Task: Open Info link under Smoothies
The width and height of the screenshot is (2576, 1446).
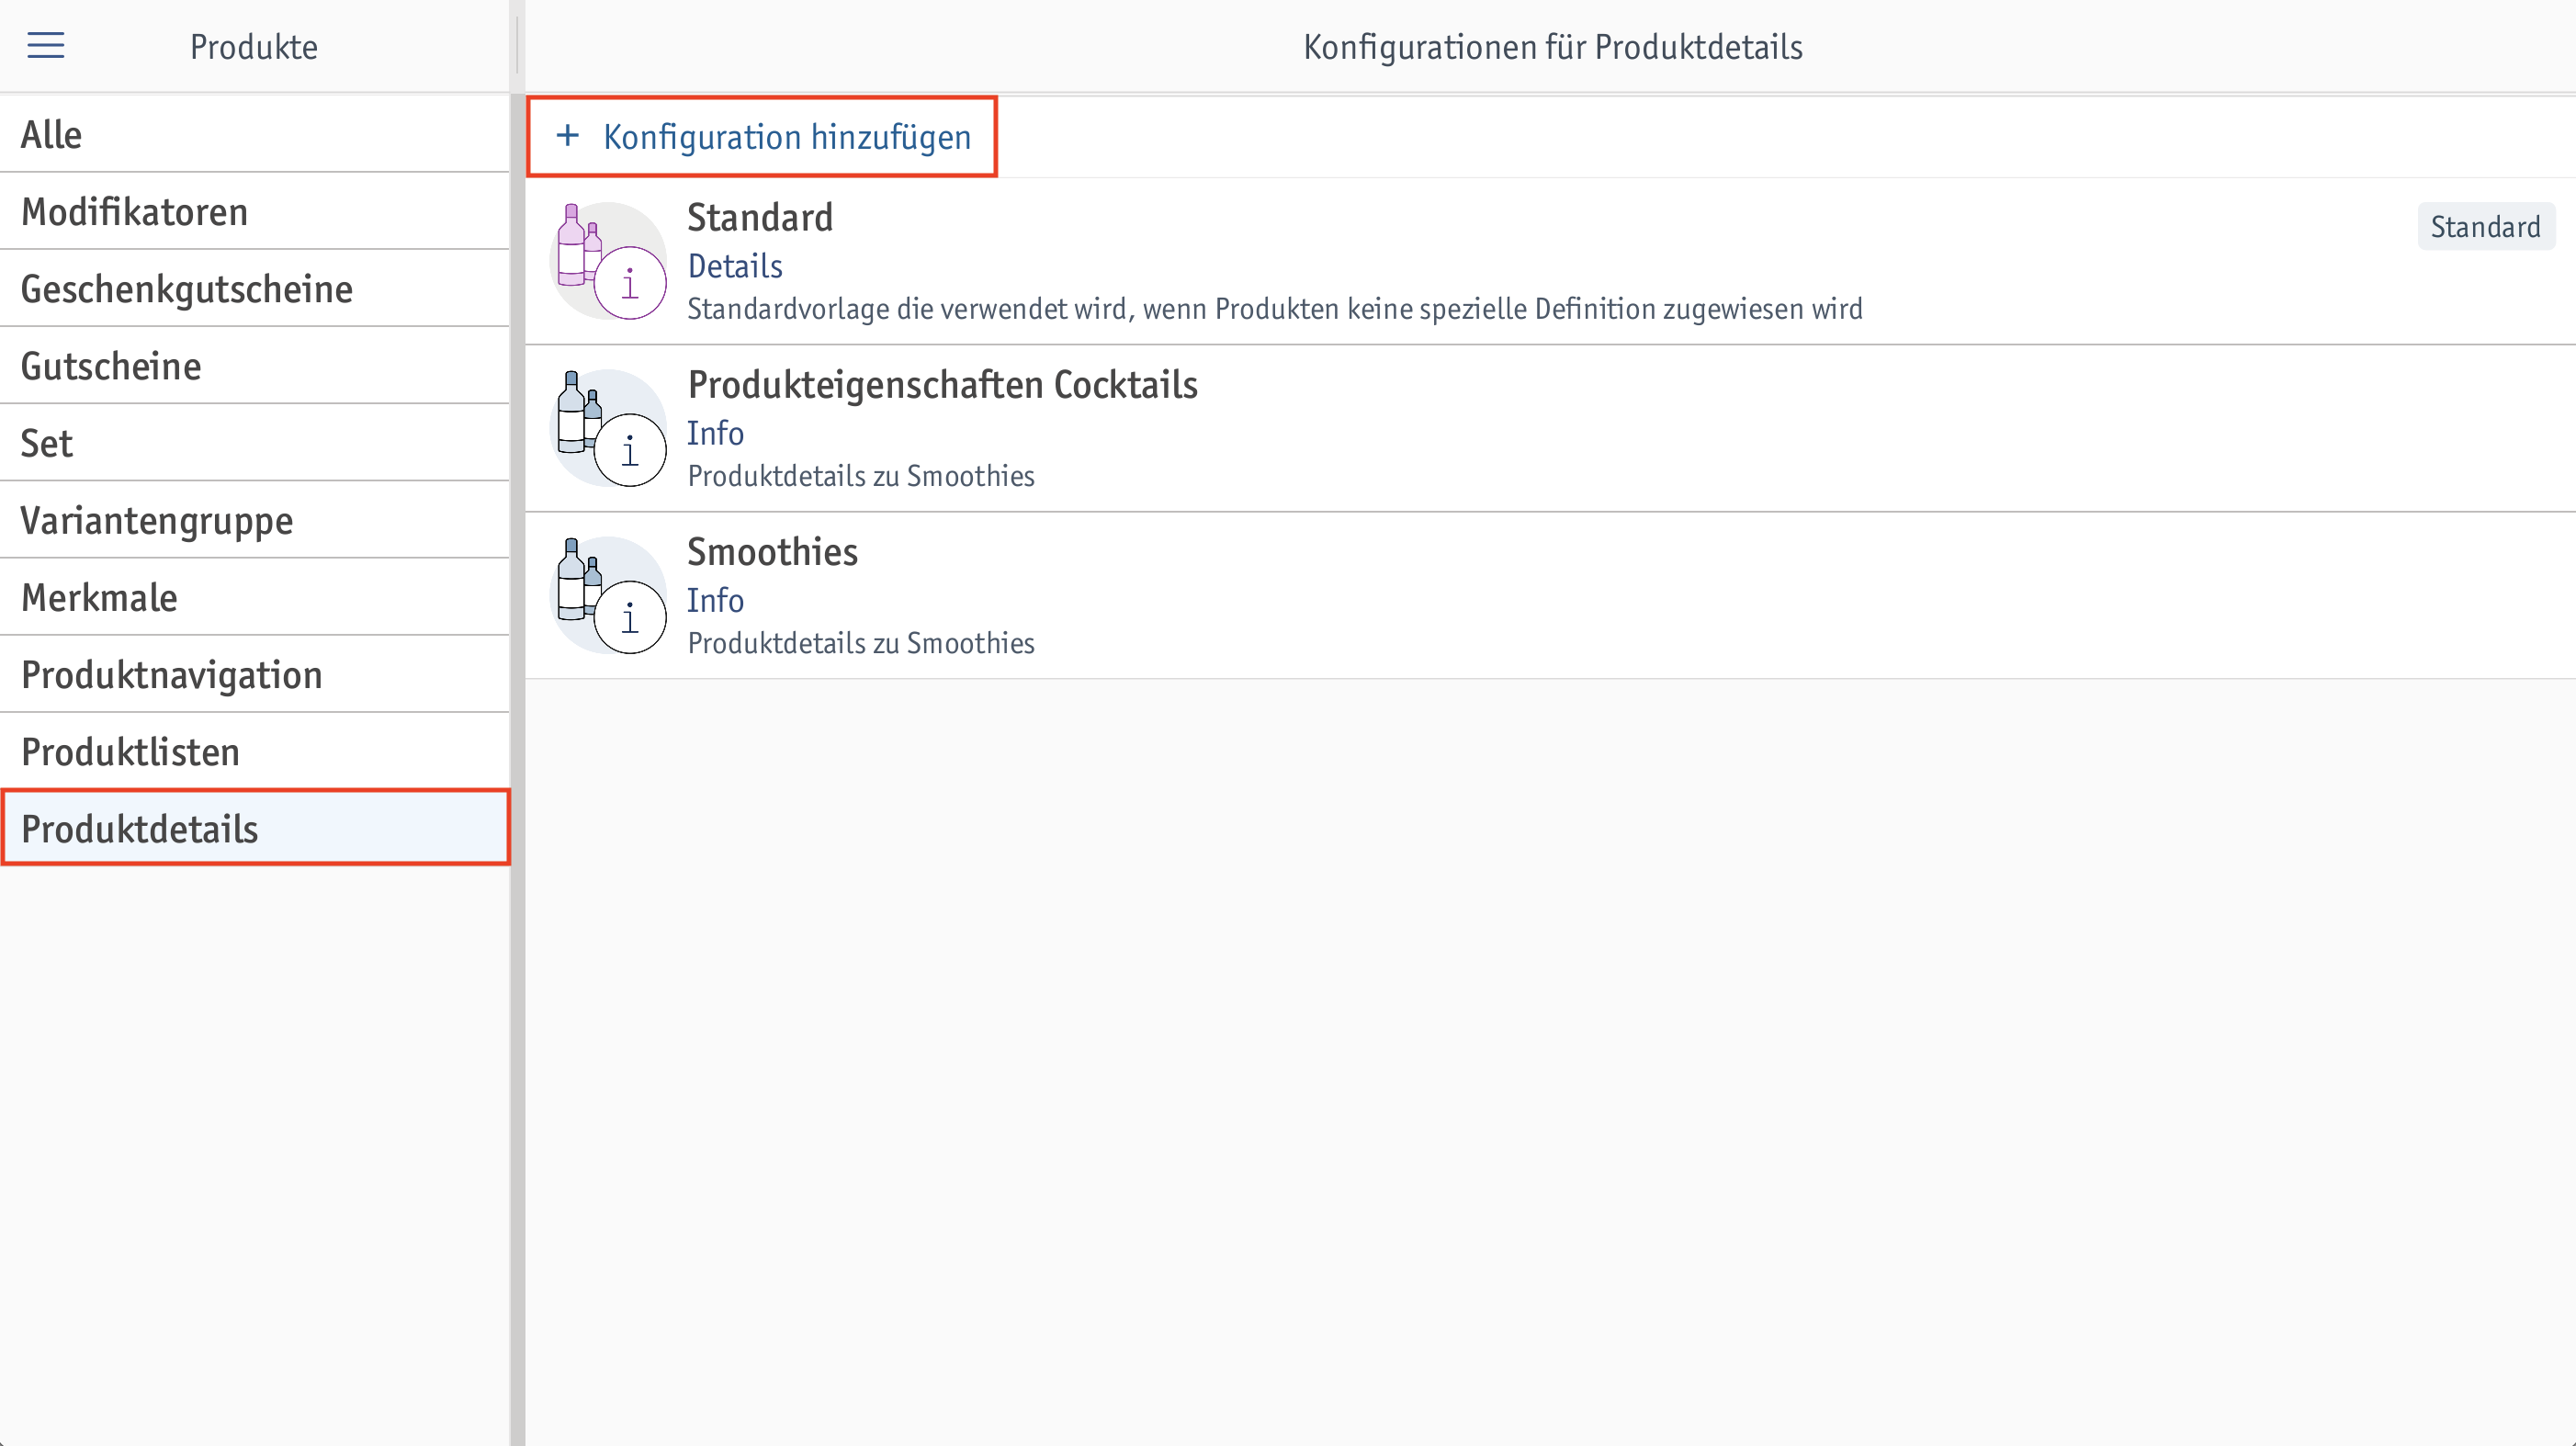Action: tap(715, 600)
